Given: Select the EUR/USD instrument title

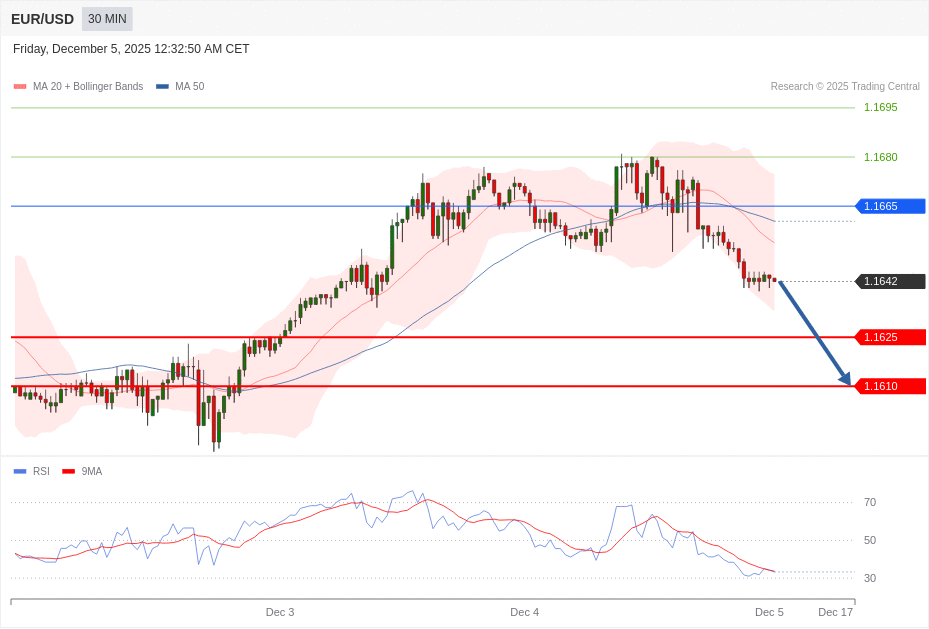Looking at the screenshot, I should tap(42, 18).
